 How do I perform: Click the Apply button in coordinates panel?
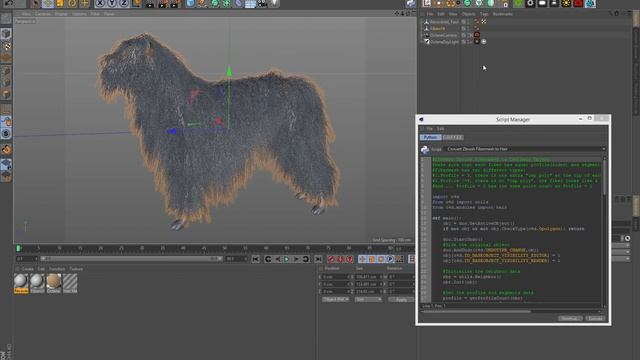(x=401, y=299)
